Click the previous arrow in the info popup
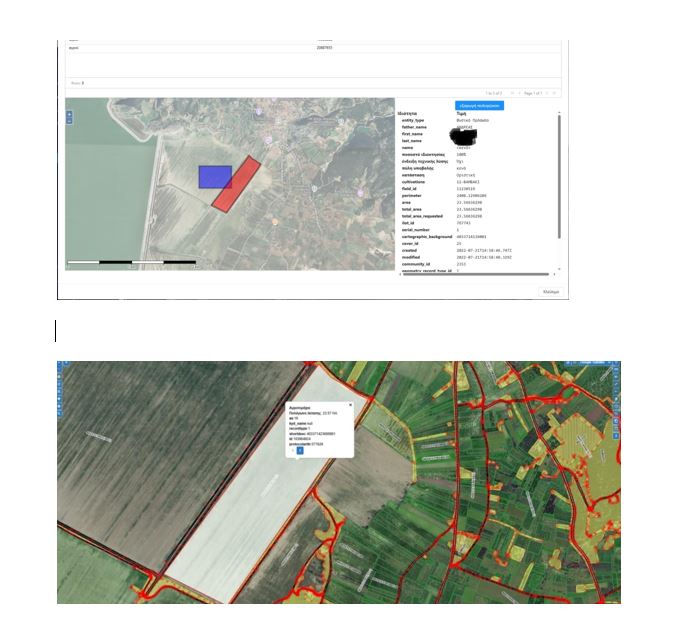 pos(292,450)
